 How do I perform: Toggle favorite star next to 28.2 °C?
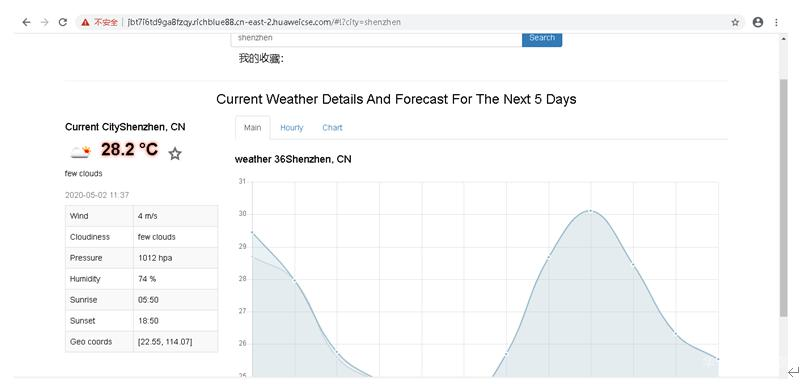tap(175, 153)
